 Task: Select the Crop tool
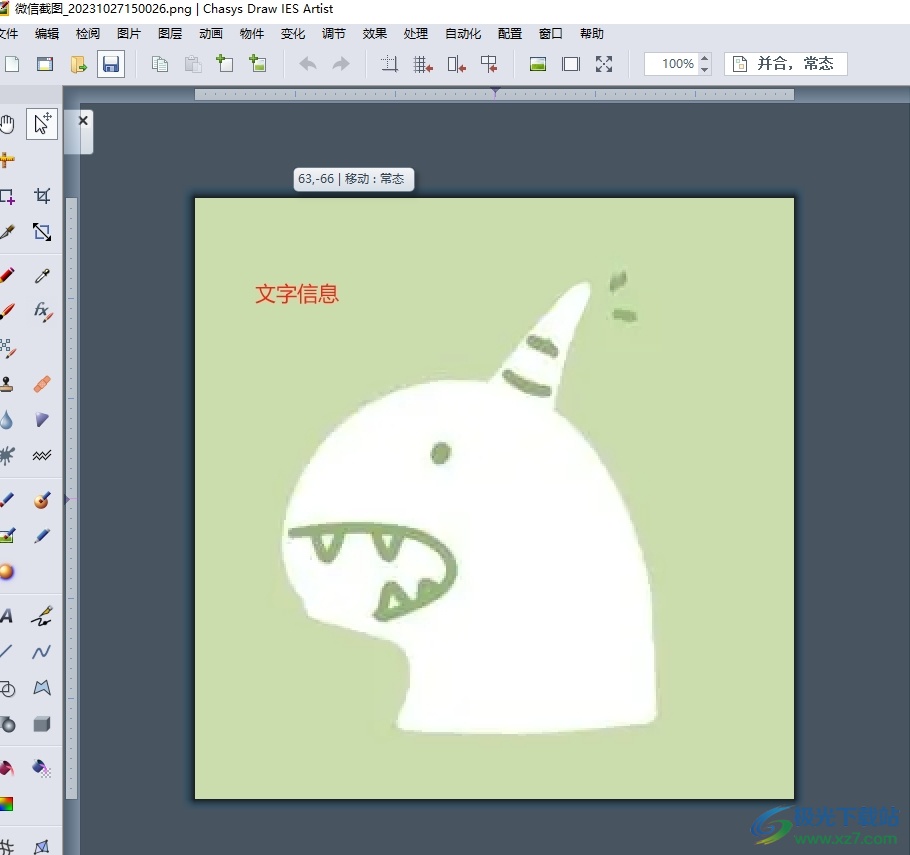point(42,196)
